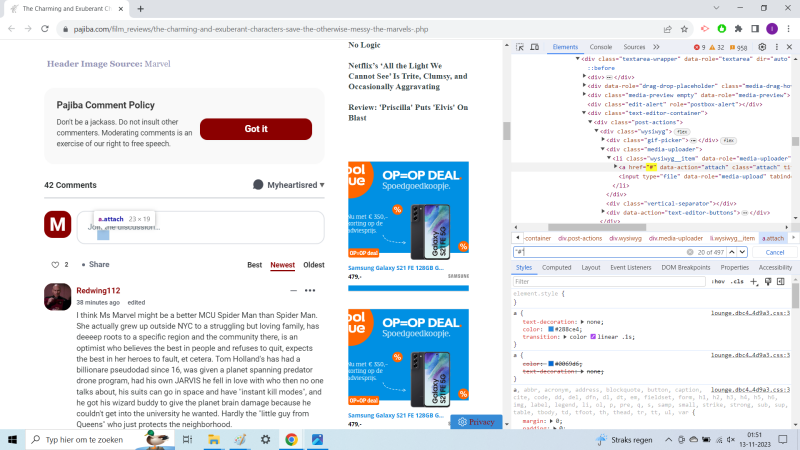Collapse the media-uploader div node
The height and width of the screenshot is (450, 800).
(x=603, y=149)
